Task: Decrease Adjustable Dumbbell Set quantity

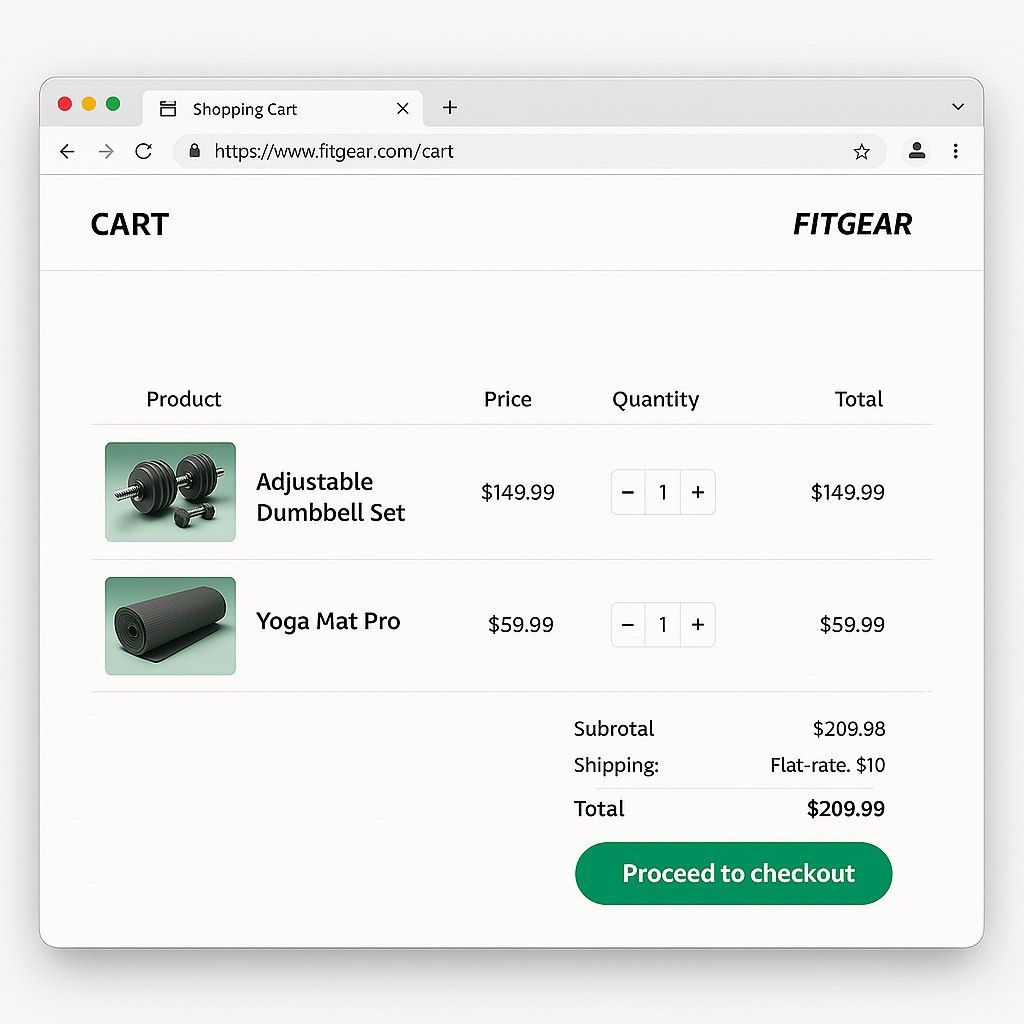Action: (628, 492)
